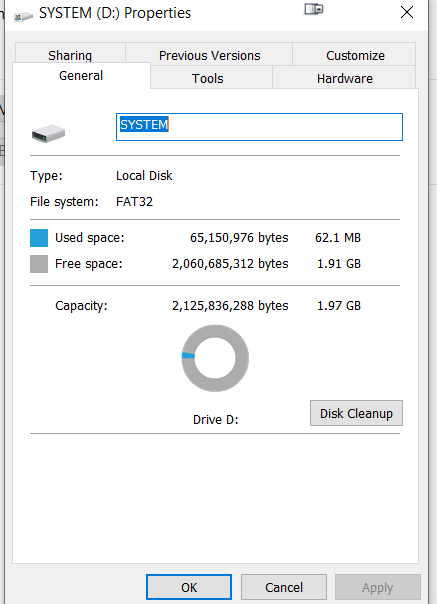
Task: Select the General tab
Action: (81, 76)
